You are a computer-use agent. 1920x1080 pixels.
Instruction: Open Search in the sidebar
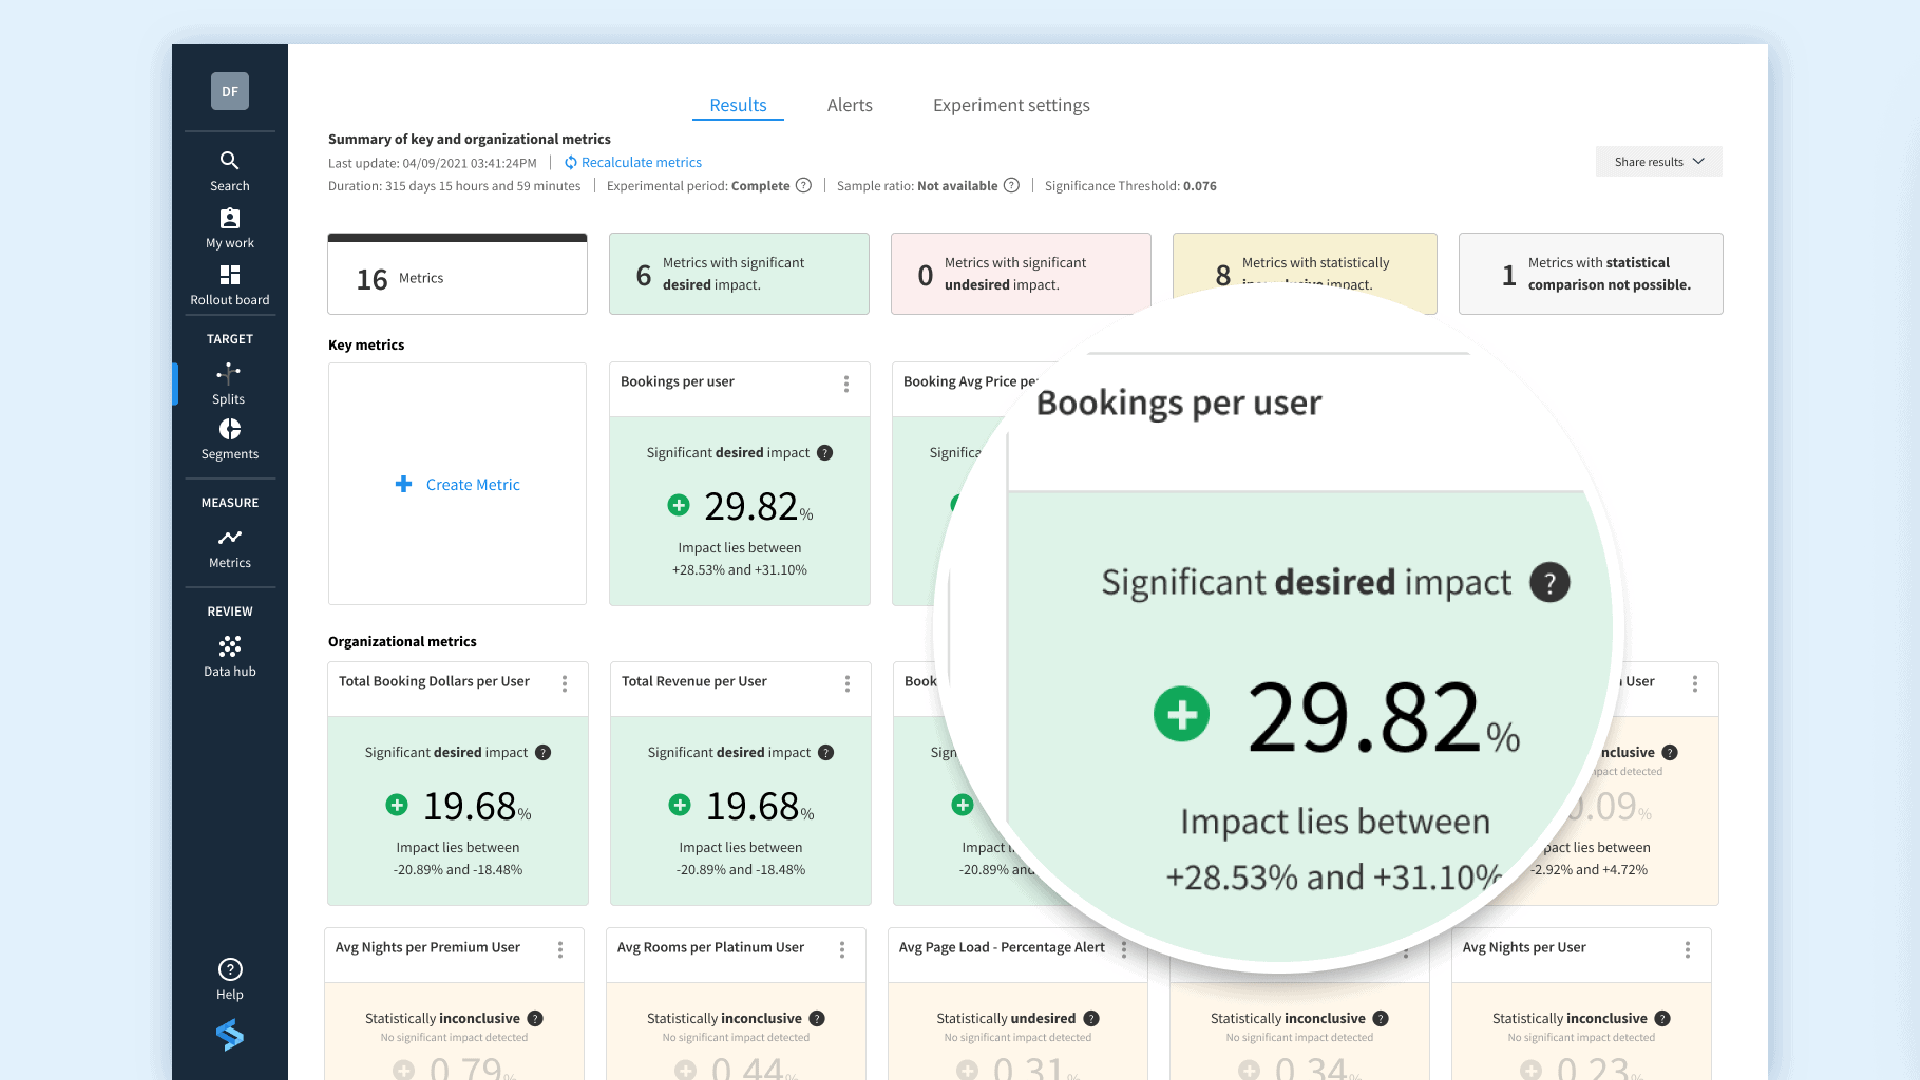click(229, 170)
